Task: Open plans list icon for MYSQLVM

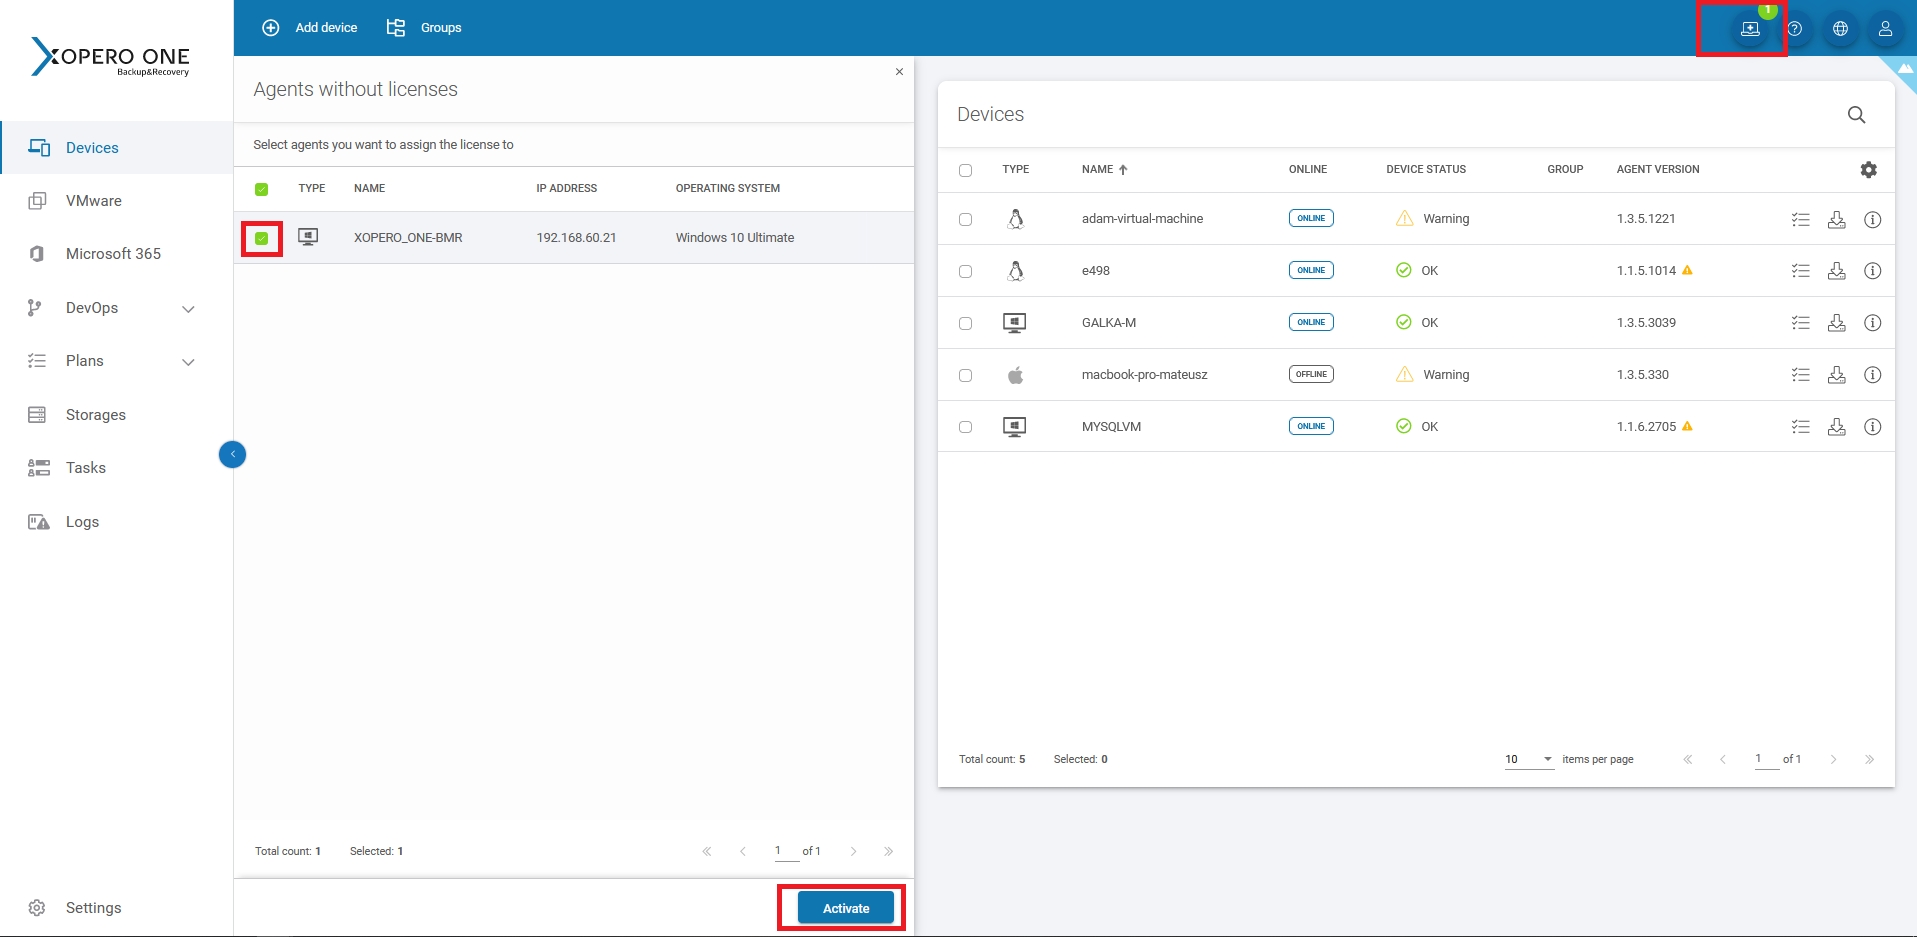Action: [x=1800, y=427]
